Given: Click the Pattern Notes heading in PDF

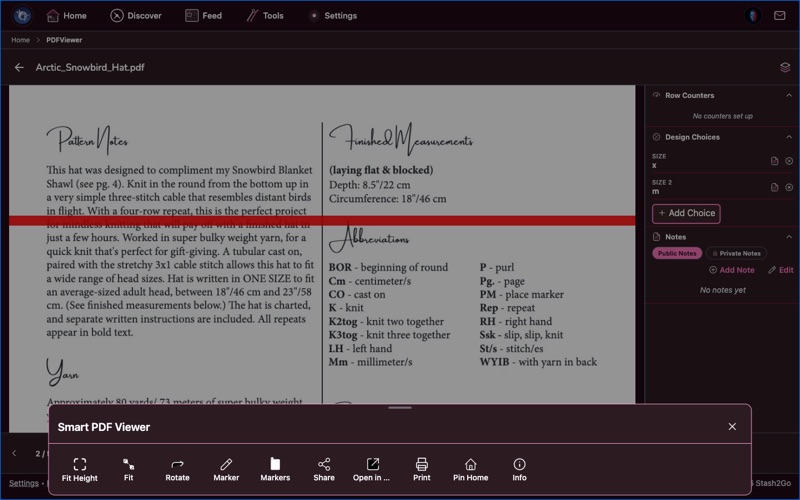Looking at the screenshot, I should (87, 140).
